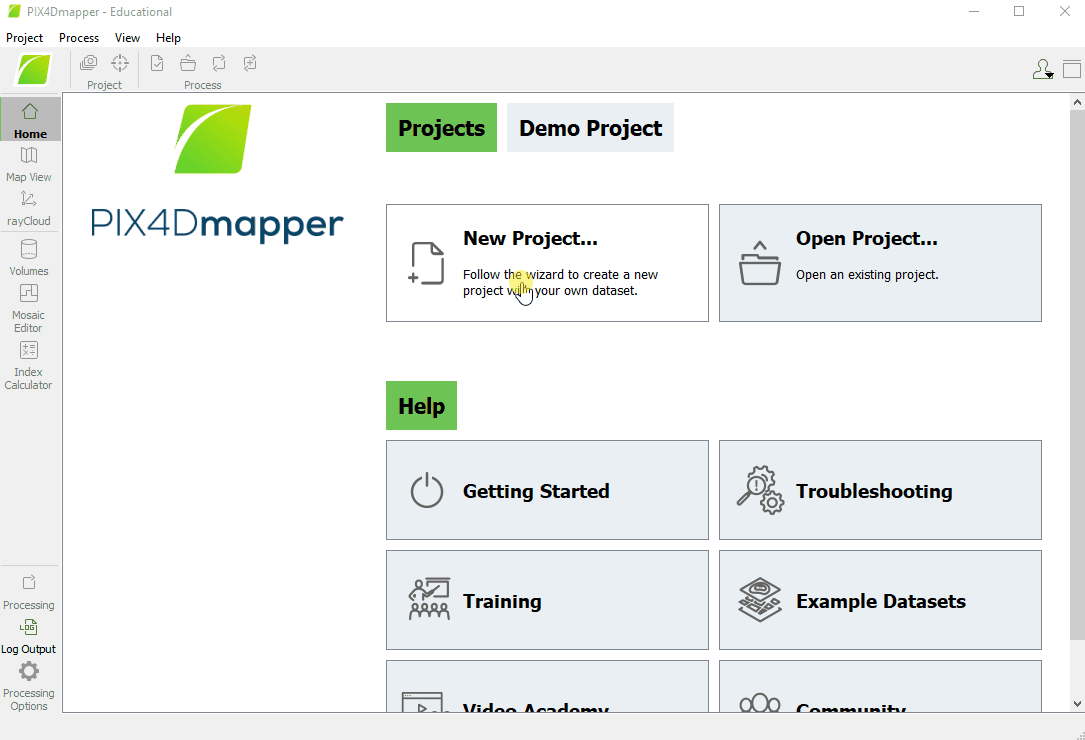
Task: Open Processing Options gear
Action: pos(28,685)
